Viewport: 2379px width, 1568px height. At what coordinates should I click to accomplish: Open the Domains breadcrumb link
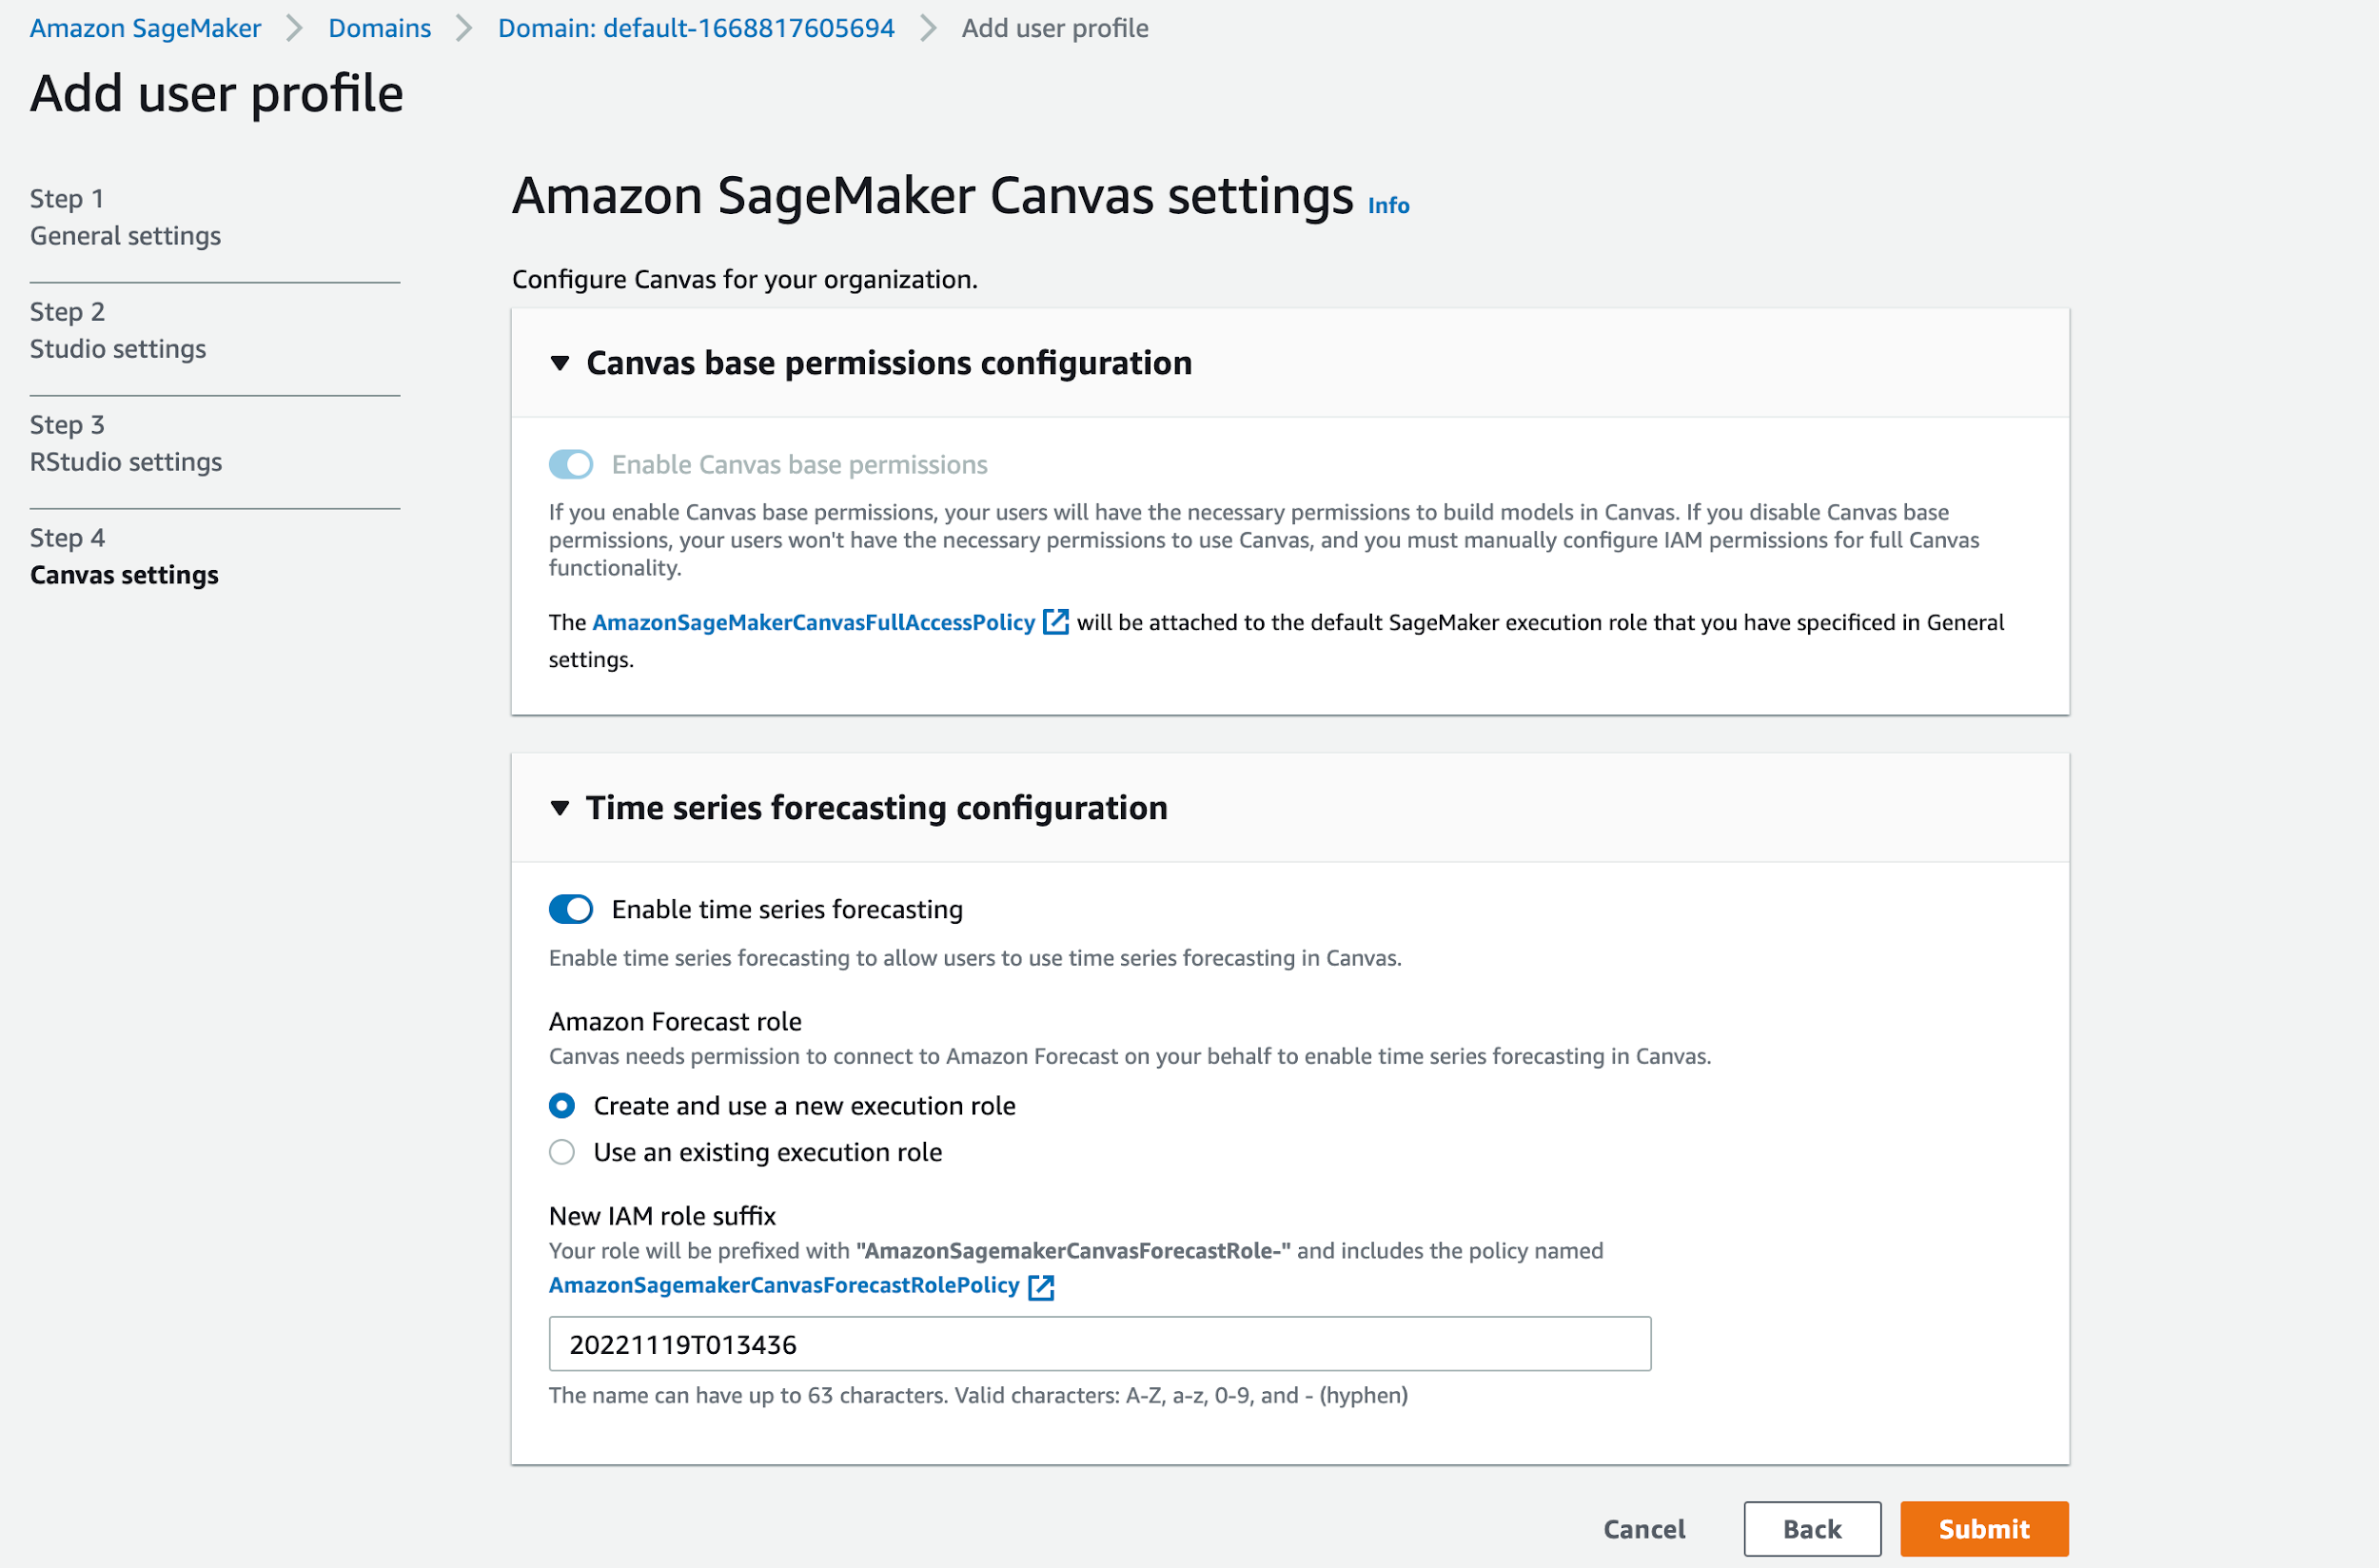[380, 28]
